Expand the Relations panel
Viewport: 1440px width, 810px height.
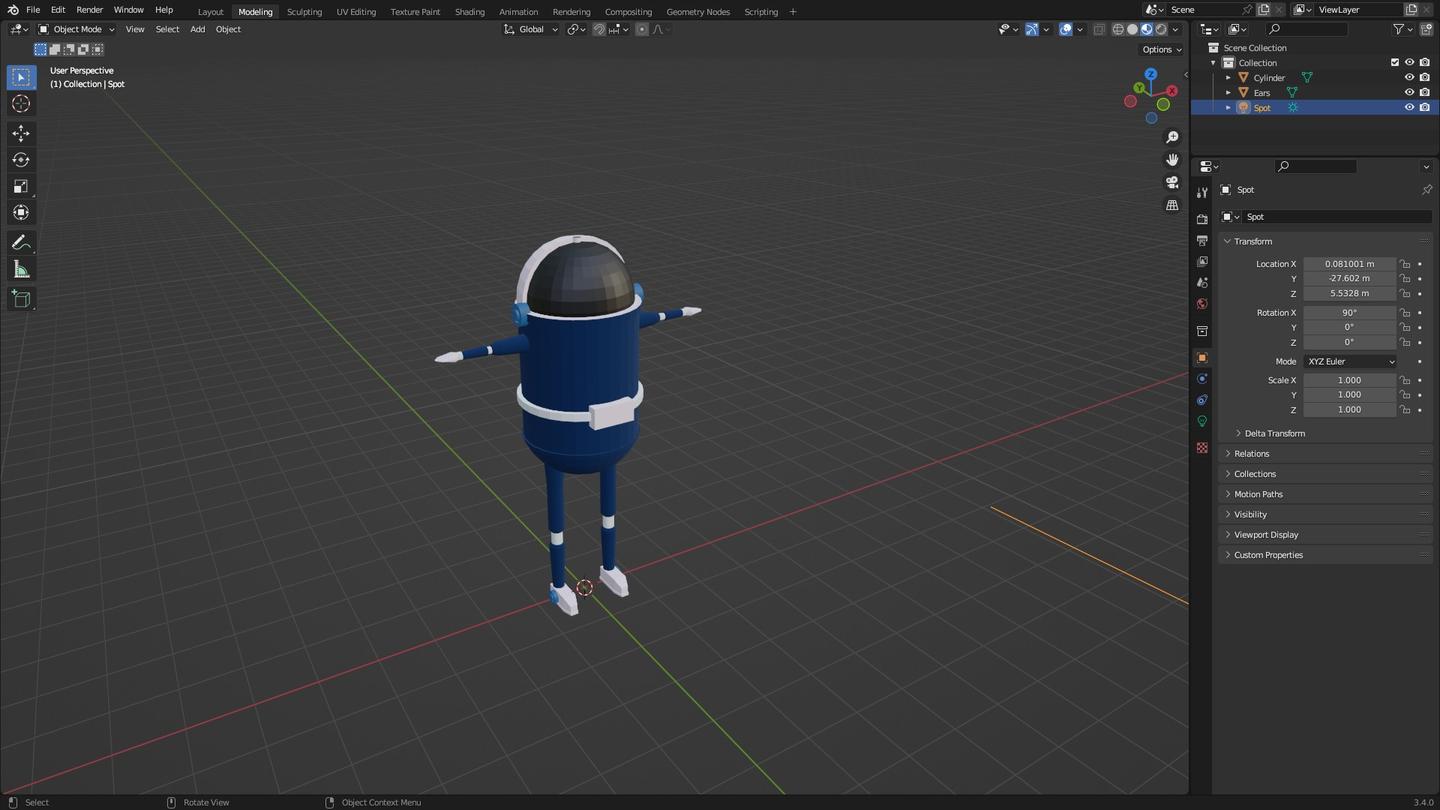pos(1326,454)
